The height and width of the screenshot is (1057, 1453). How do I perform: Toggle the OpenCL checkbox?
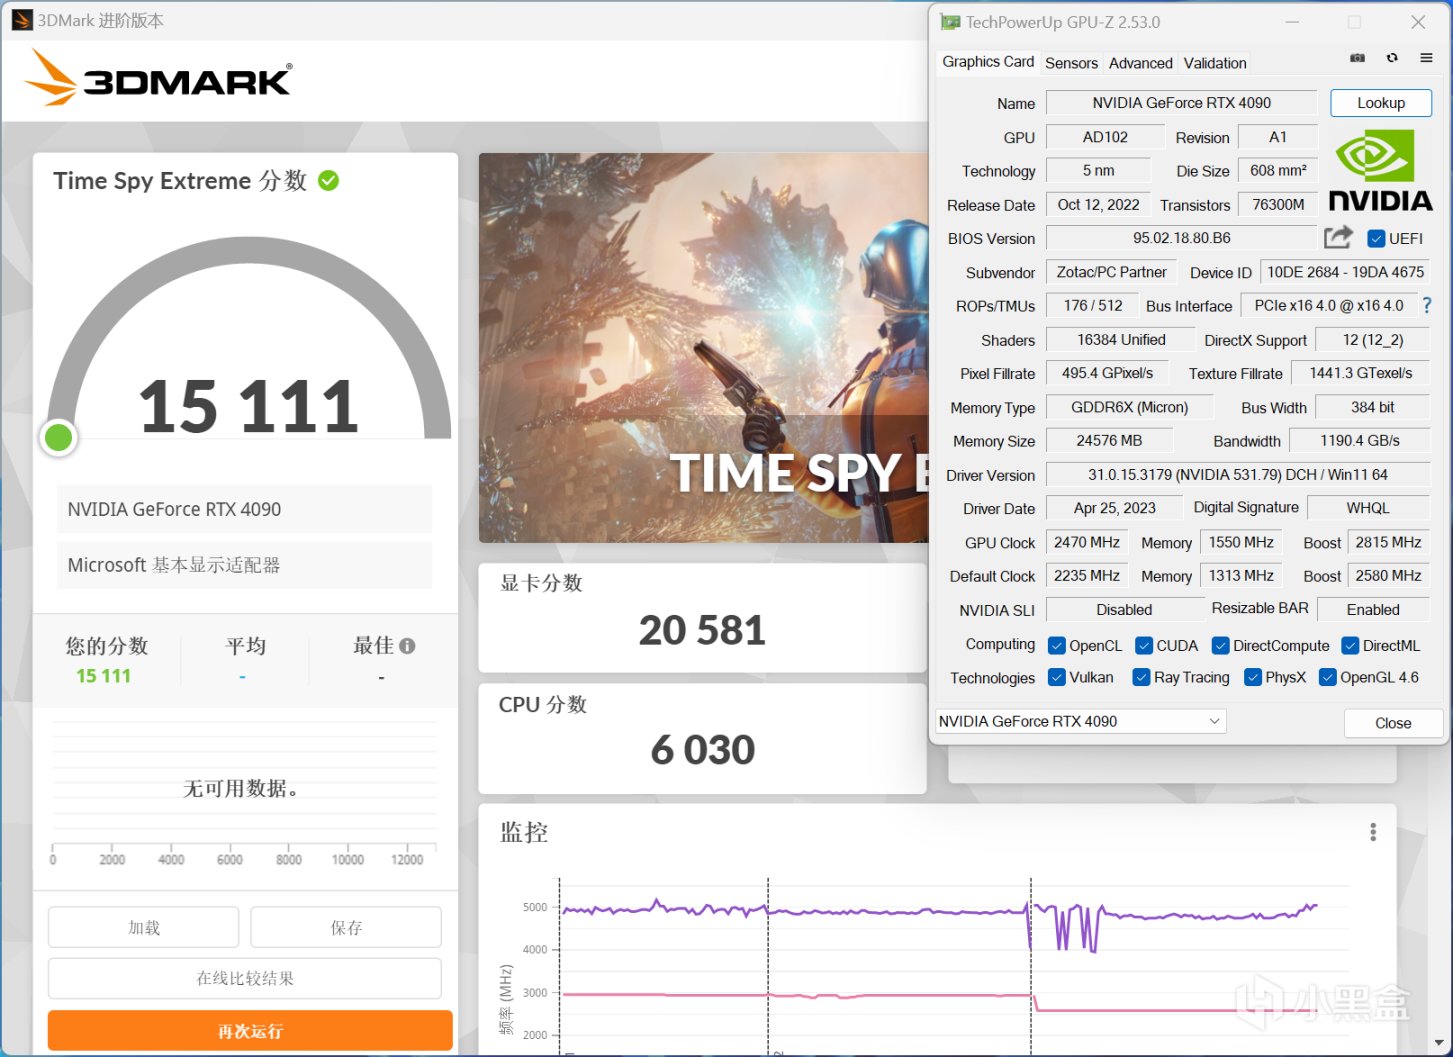click(x=1056, y=646)
